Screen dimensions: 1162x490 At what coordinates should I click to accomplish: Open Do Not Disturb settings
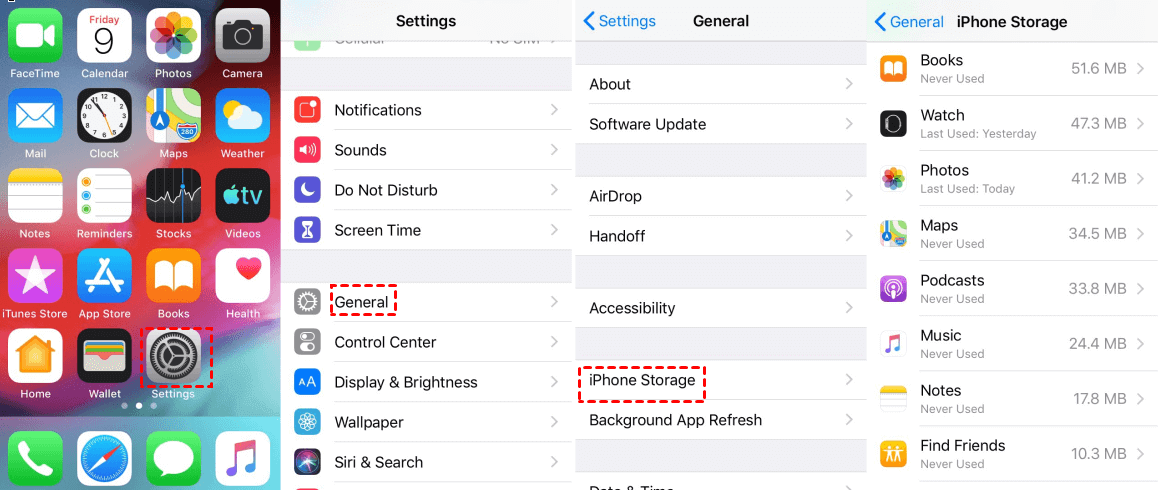coord(386,190)
